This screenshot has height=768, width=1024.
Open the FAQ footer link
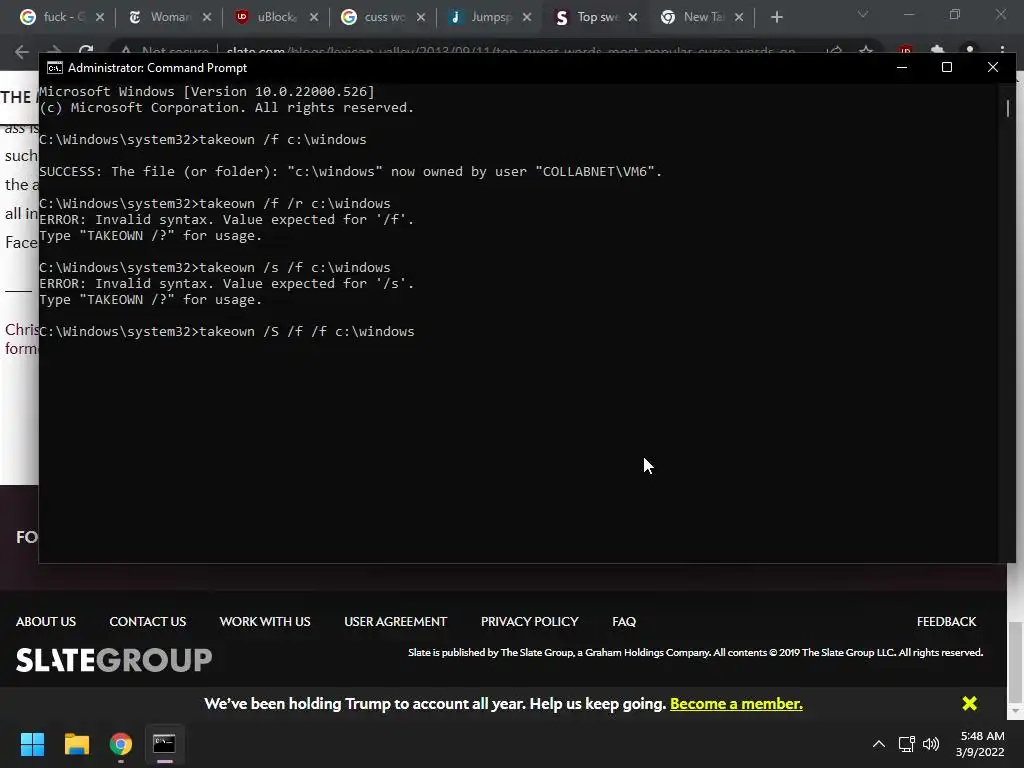[624, 622]
